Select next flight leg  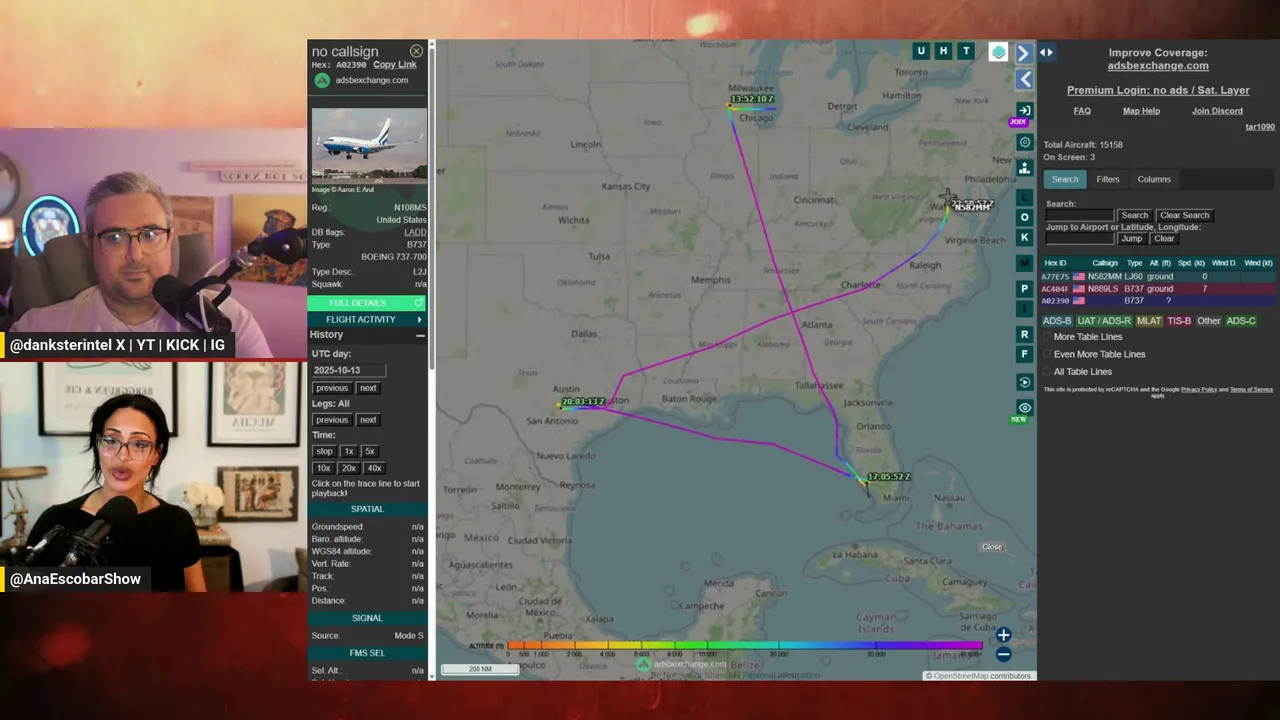click(x=368, y=420)
